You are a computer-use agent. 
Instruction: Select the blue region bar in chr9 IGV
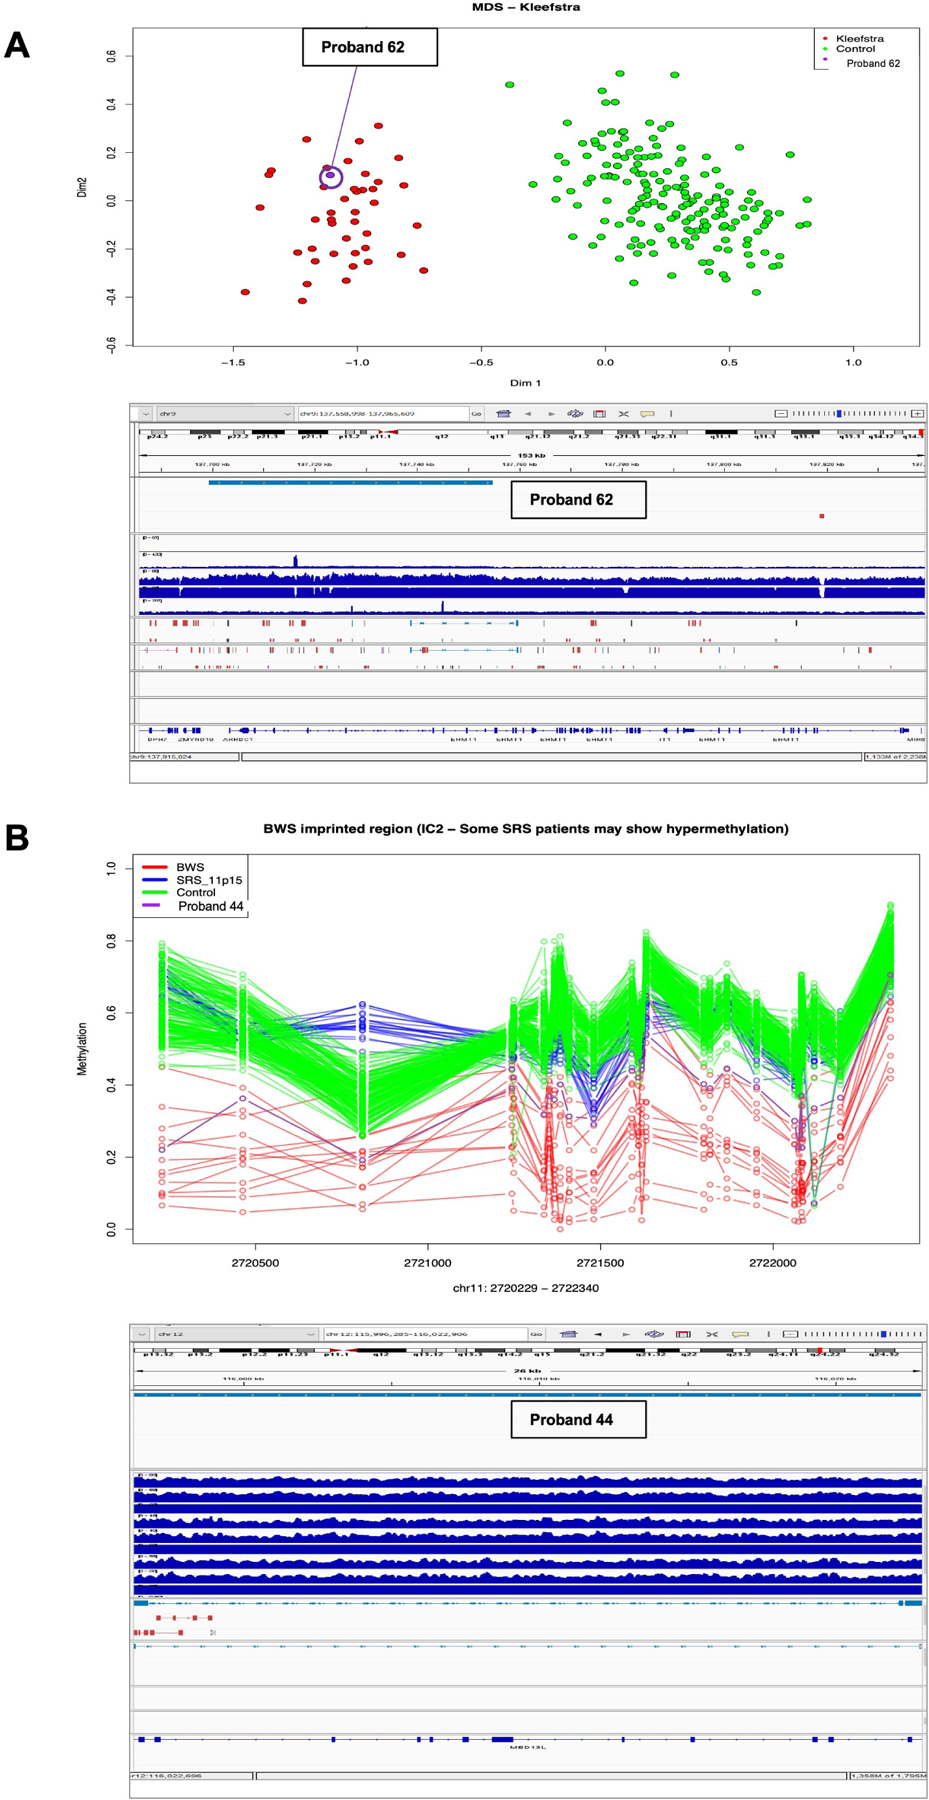point(350,482)
